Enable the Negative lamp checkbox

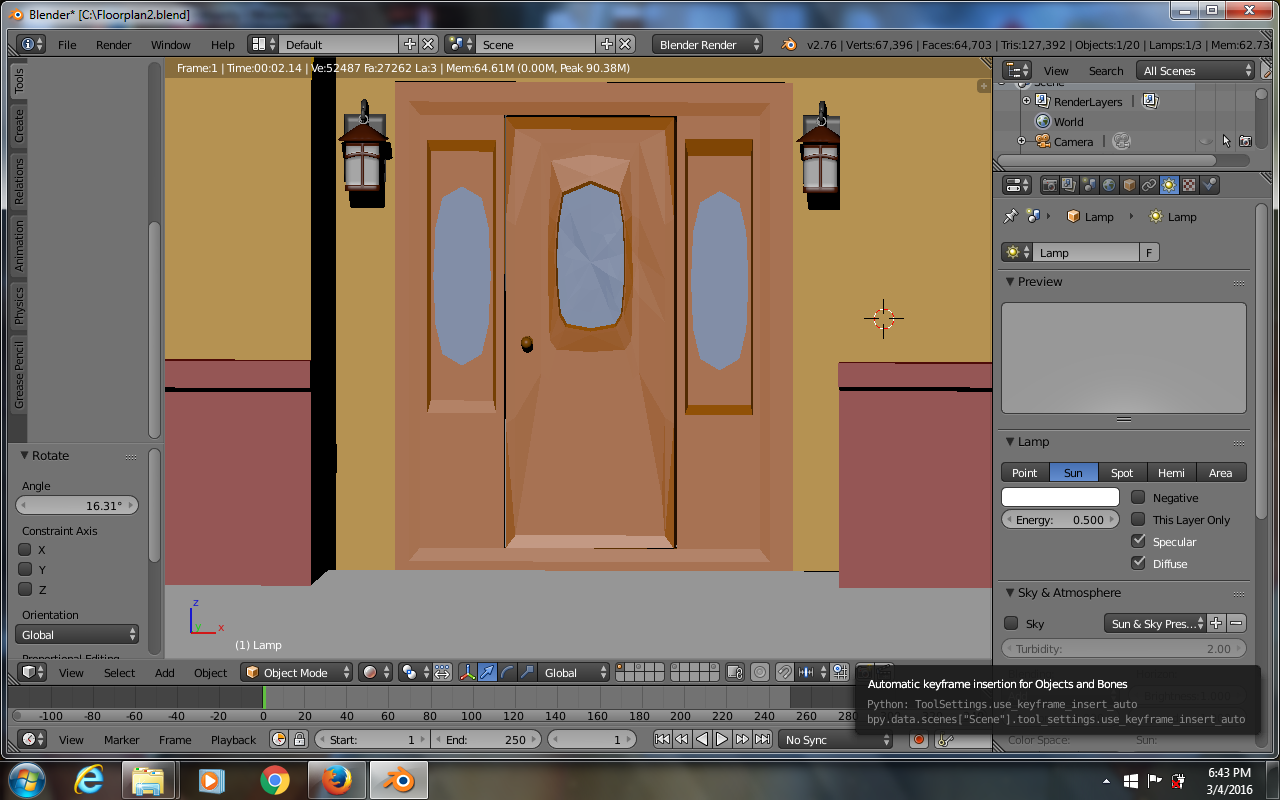1138,497
